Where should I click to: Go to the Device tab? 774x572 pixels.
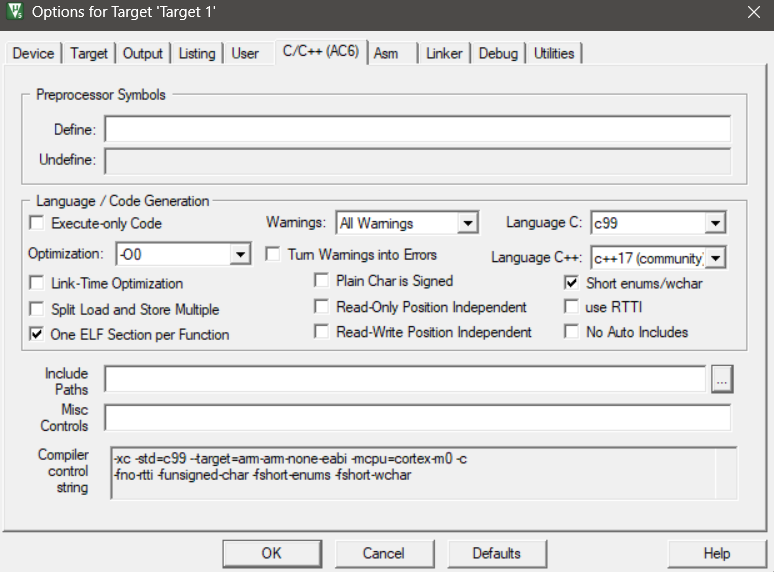point(33,53)
